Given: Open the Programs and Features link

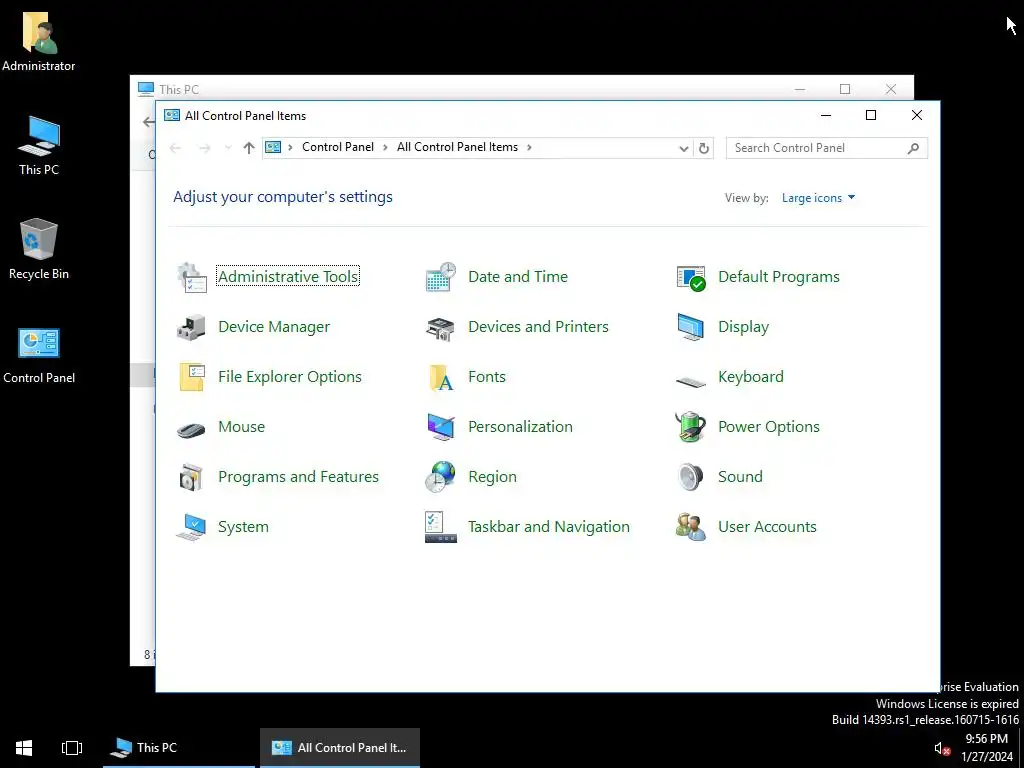Looking at the screenshot, I should (298, 477).
